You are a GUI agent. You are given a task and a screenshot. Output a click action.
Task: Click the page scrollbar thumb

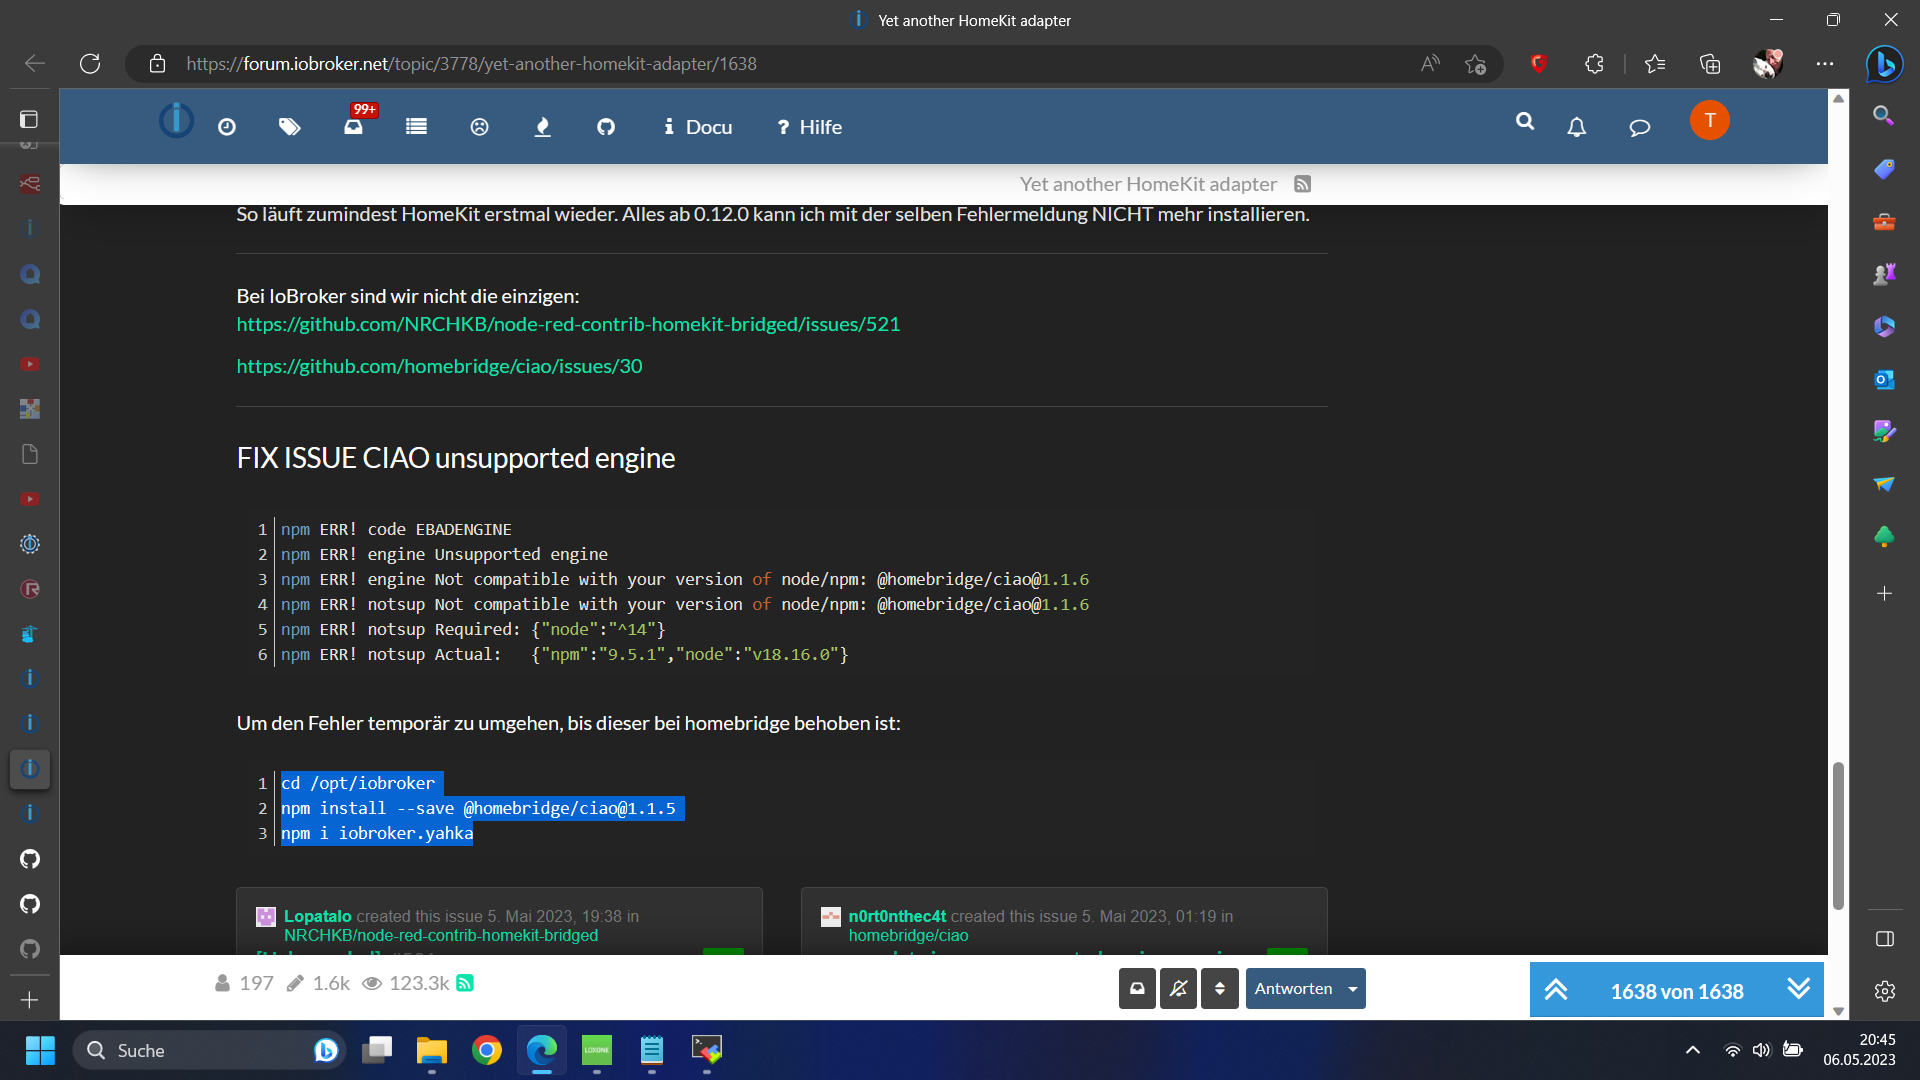[x=1838, y=835]
